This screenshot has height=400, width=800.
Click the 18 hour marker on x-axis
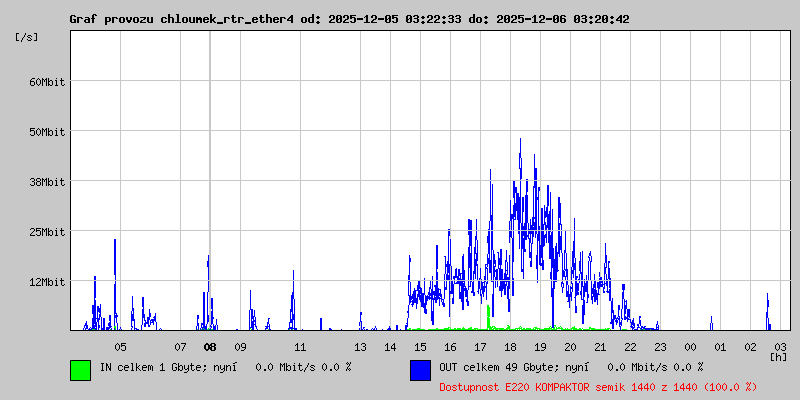tap(510, 347)
